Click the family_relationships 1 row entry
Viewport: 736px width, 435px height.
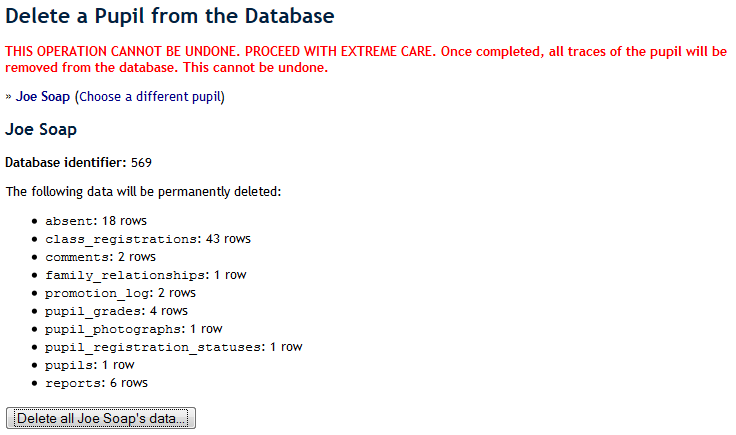pos(145,275)
